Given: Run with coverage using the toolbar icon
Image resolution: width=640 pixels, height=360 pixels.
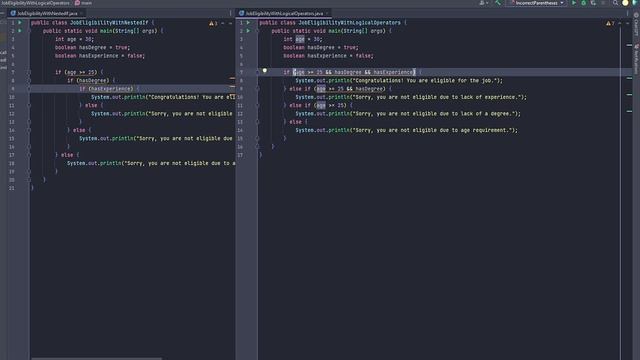Looking at the screenshot, I should [593, 3].
